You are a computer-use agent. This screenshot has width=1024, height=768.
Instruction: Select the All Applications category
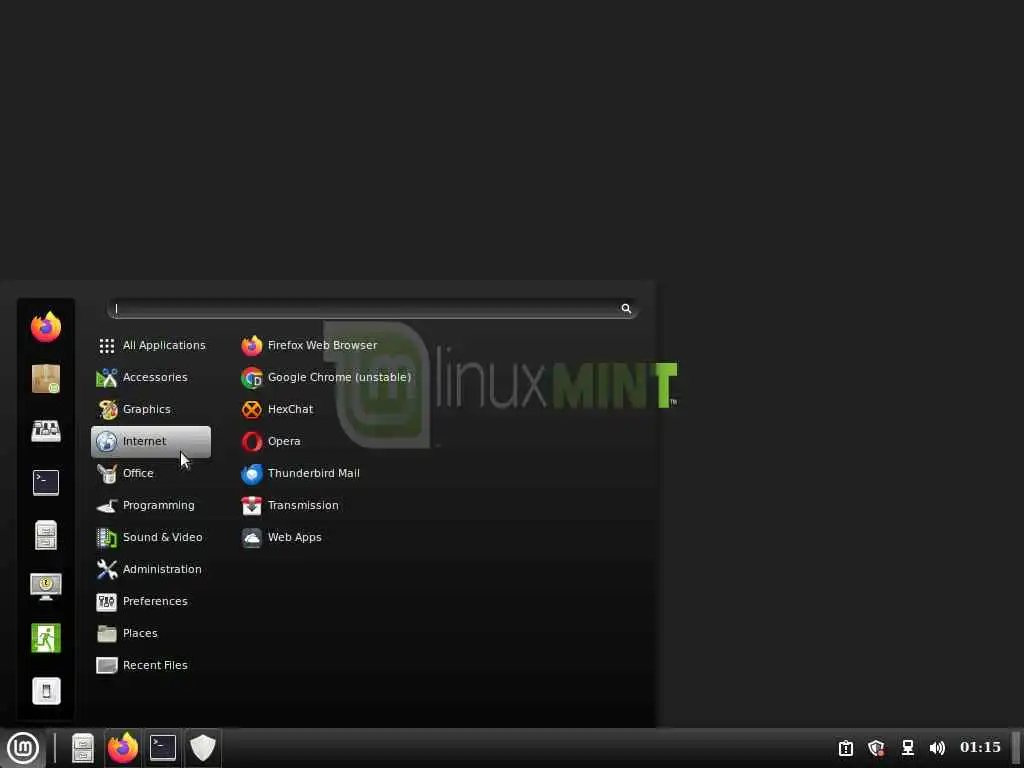pos(151,345)
